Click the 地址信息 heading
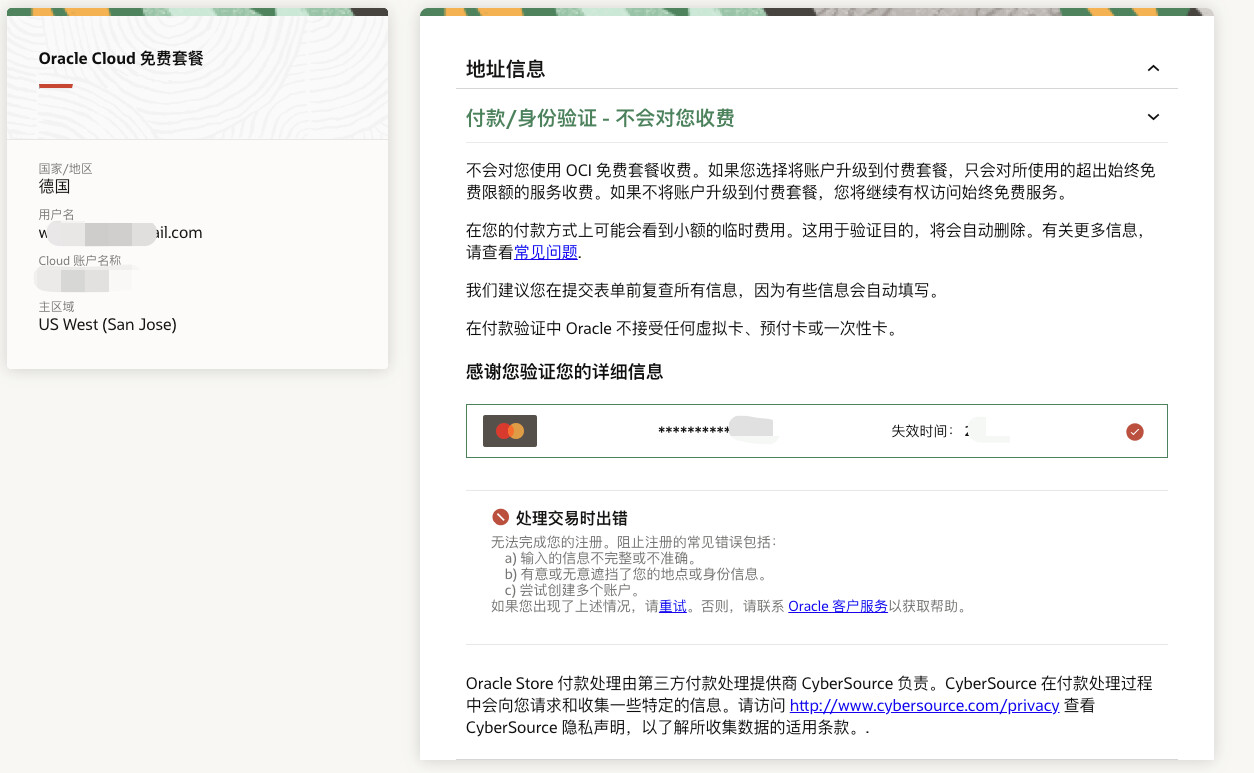The height and width of the screenshot is (773, 1254). tap(505, 69)
